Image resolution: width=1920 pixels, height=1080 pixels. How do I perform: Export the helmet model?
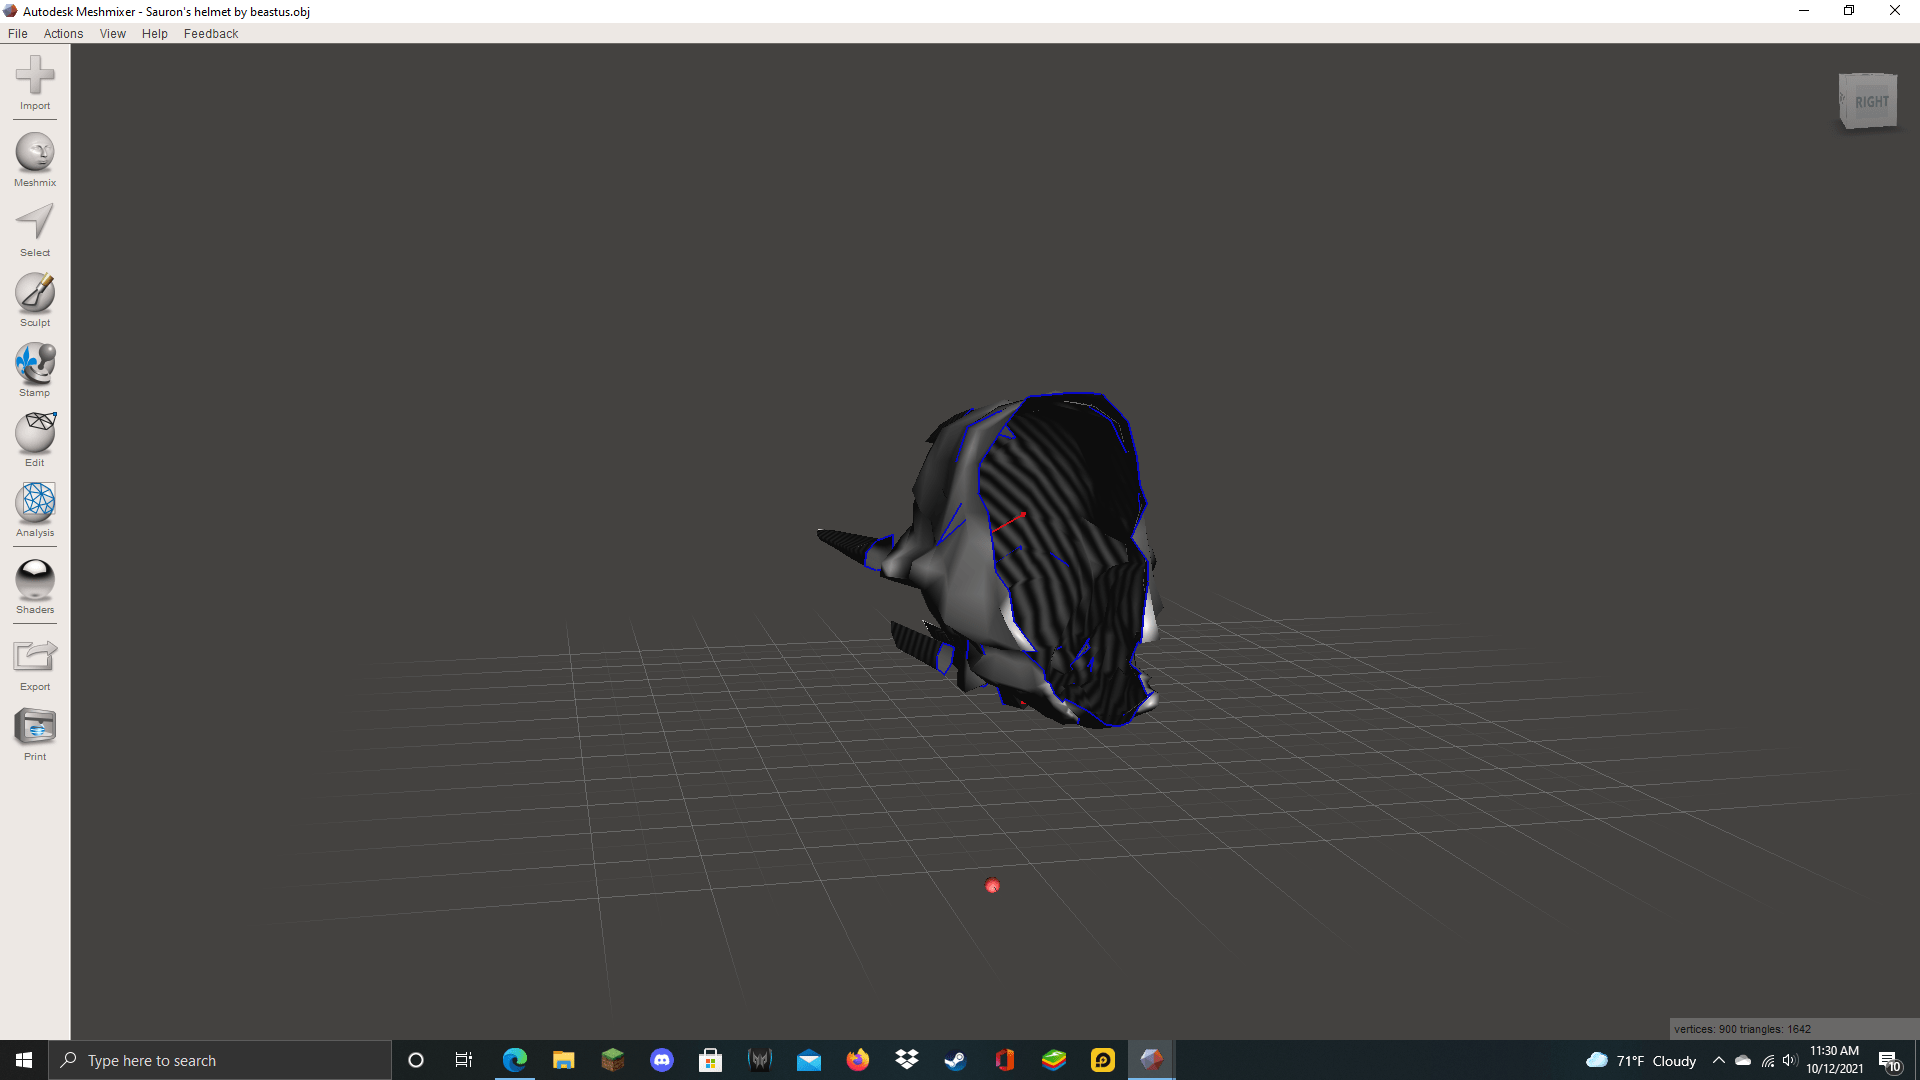(34, 660)
